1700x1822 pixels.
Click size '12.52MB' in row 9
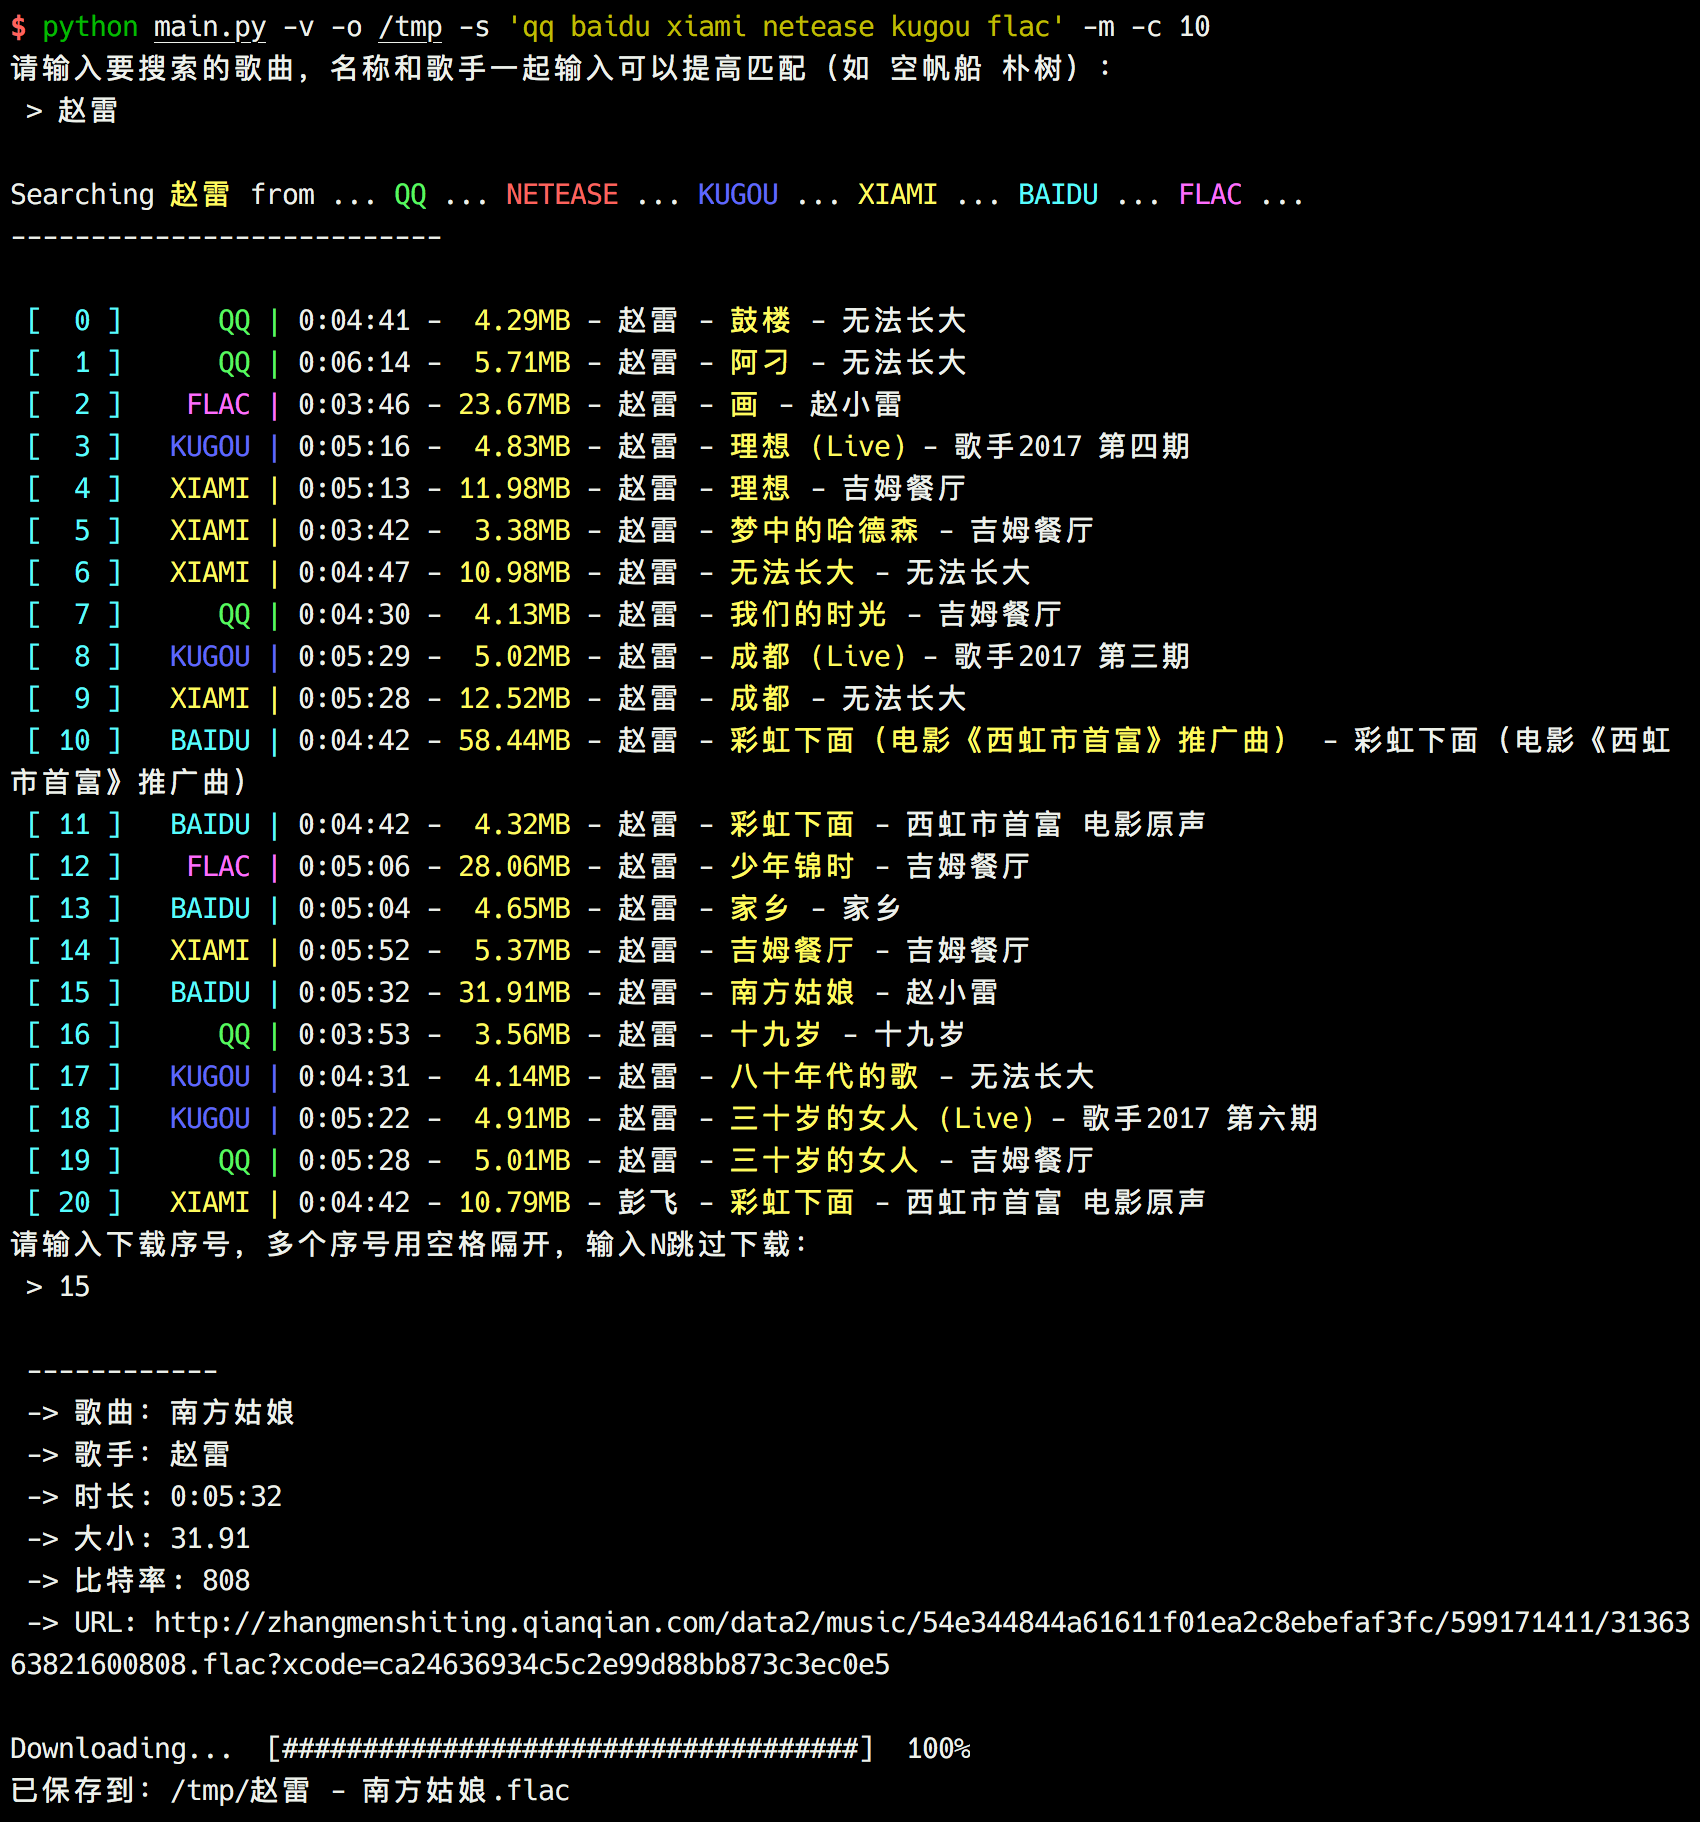(514, 698)
